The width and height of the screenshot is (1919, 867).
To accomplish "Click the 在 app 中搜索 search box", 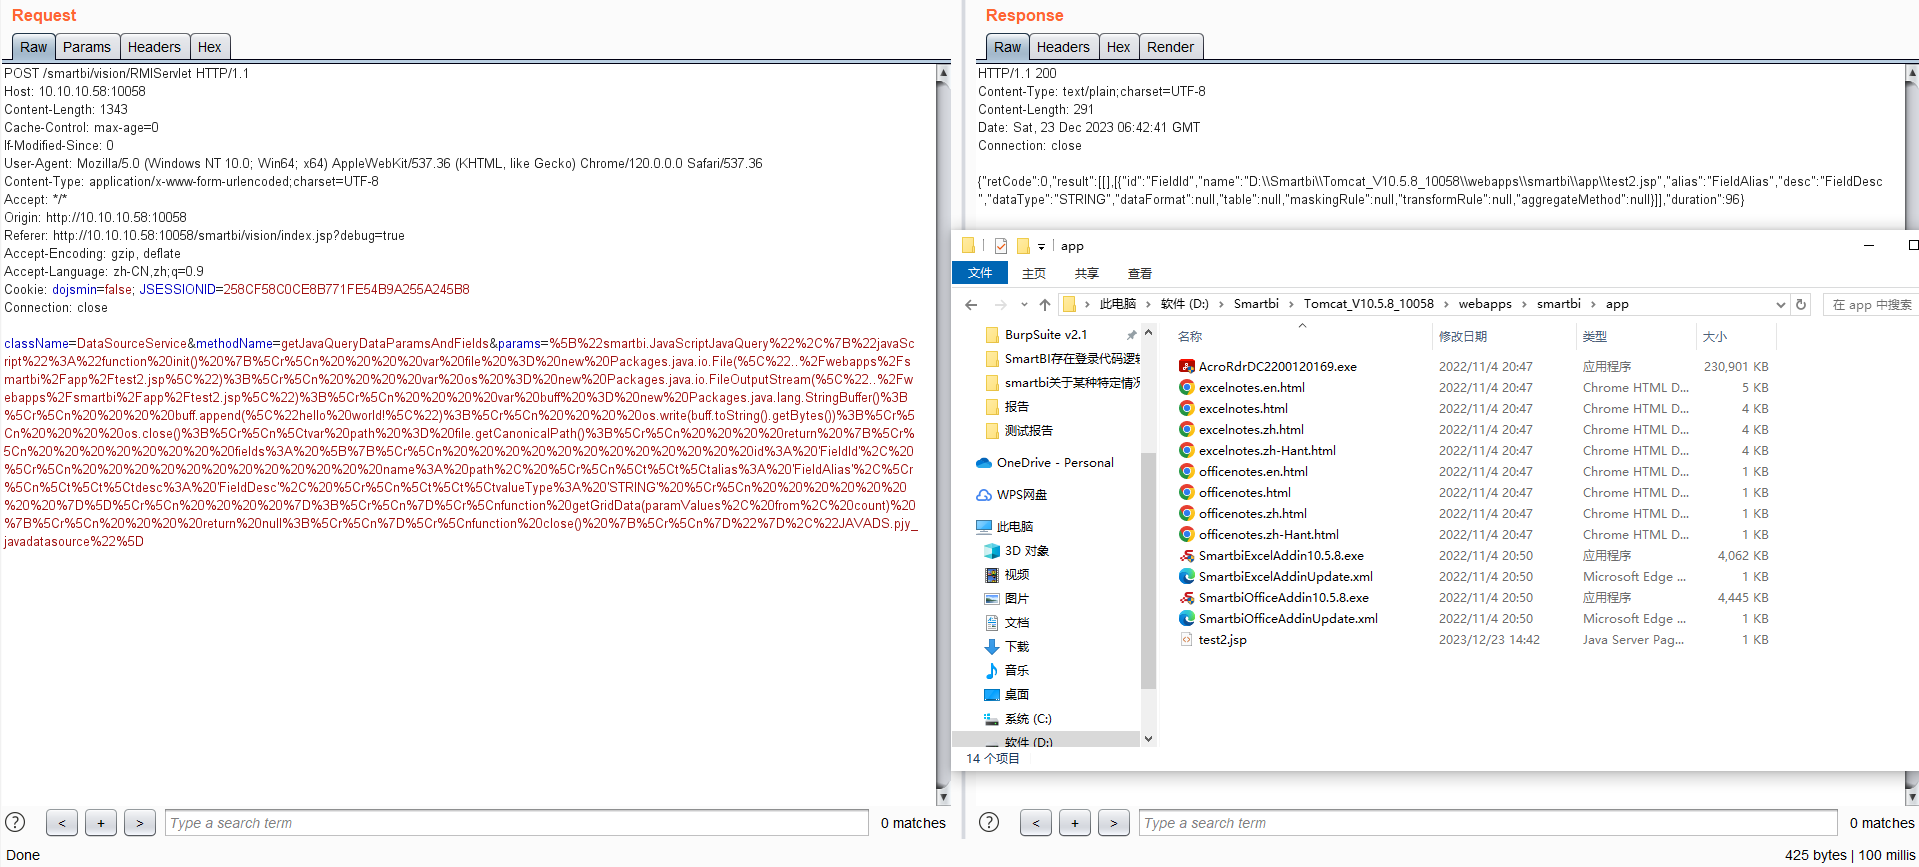I will pos(1871,304).
